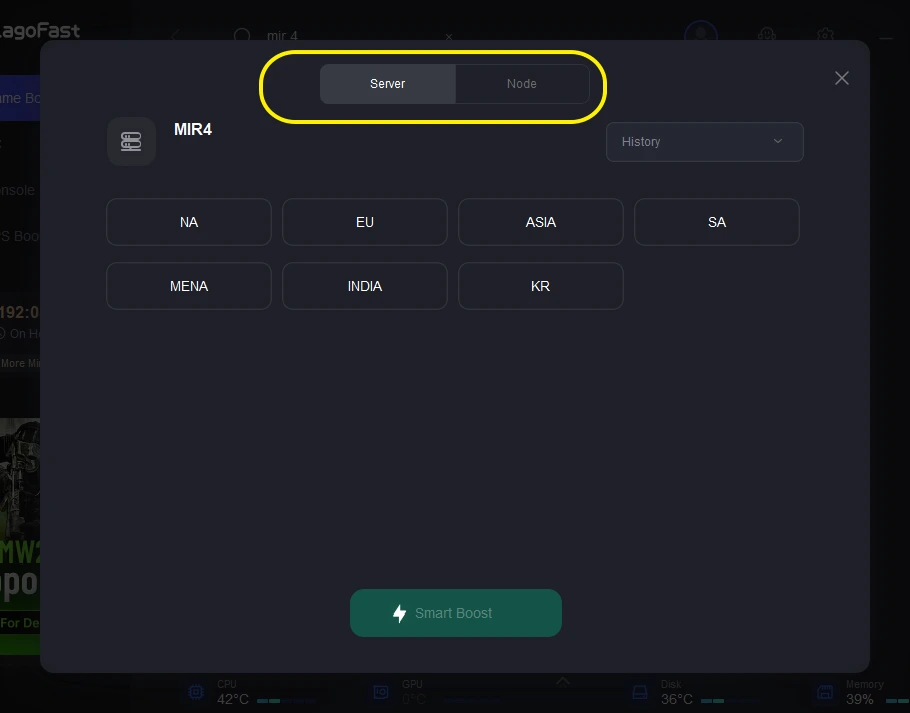Viewport: 910px width, 713px height.
Task: Click the Smart Boost button
Action: click(456, 613)
